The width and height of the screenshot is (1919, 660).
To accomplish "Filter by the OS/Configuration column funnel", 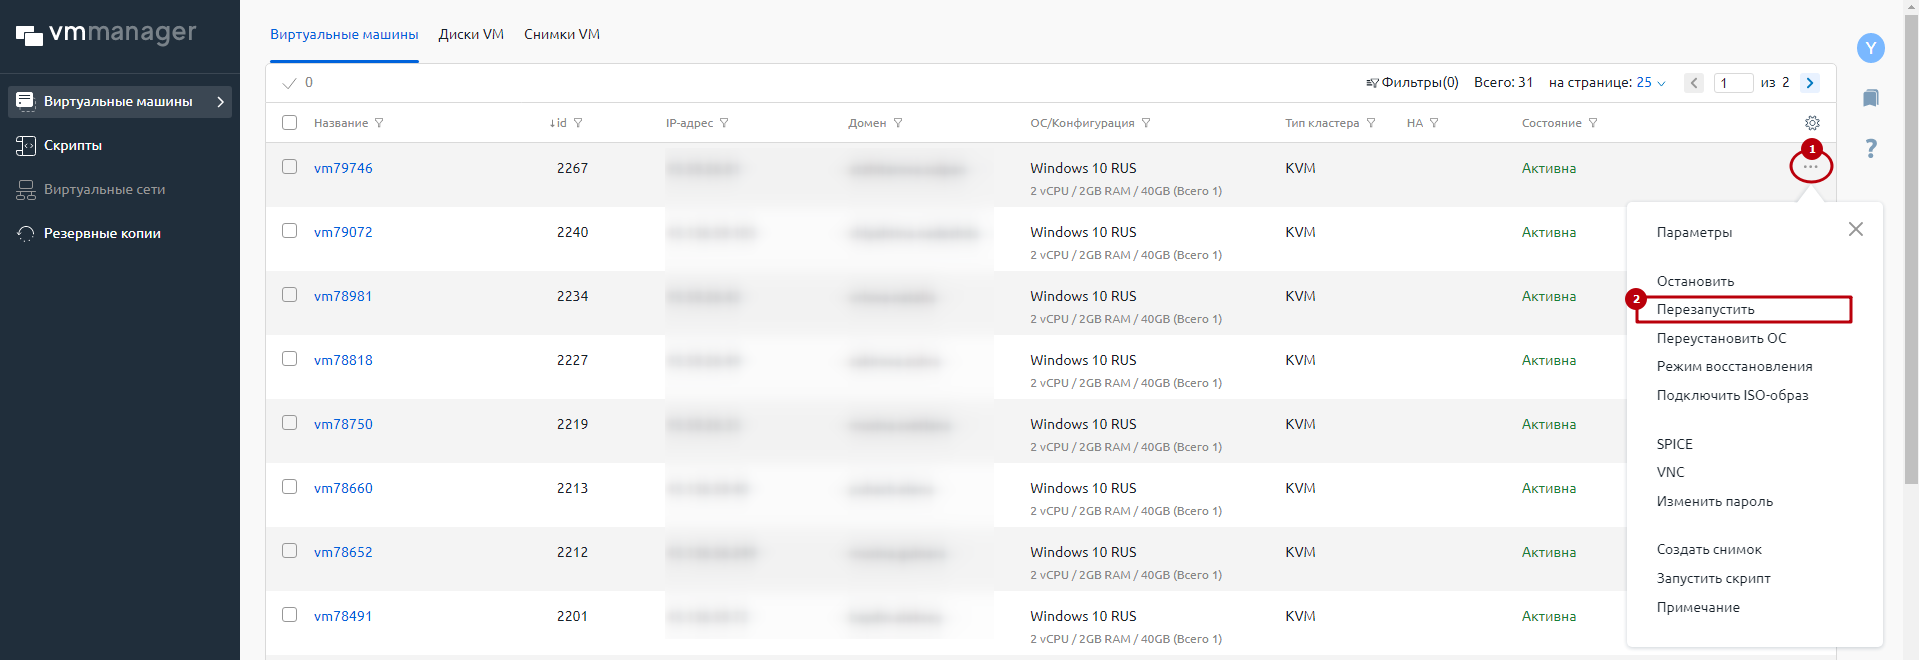I will (x=1146, y=123).
